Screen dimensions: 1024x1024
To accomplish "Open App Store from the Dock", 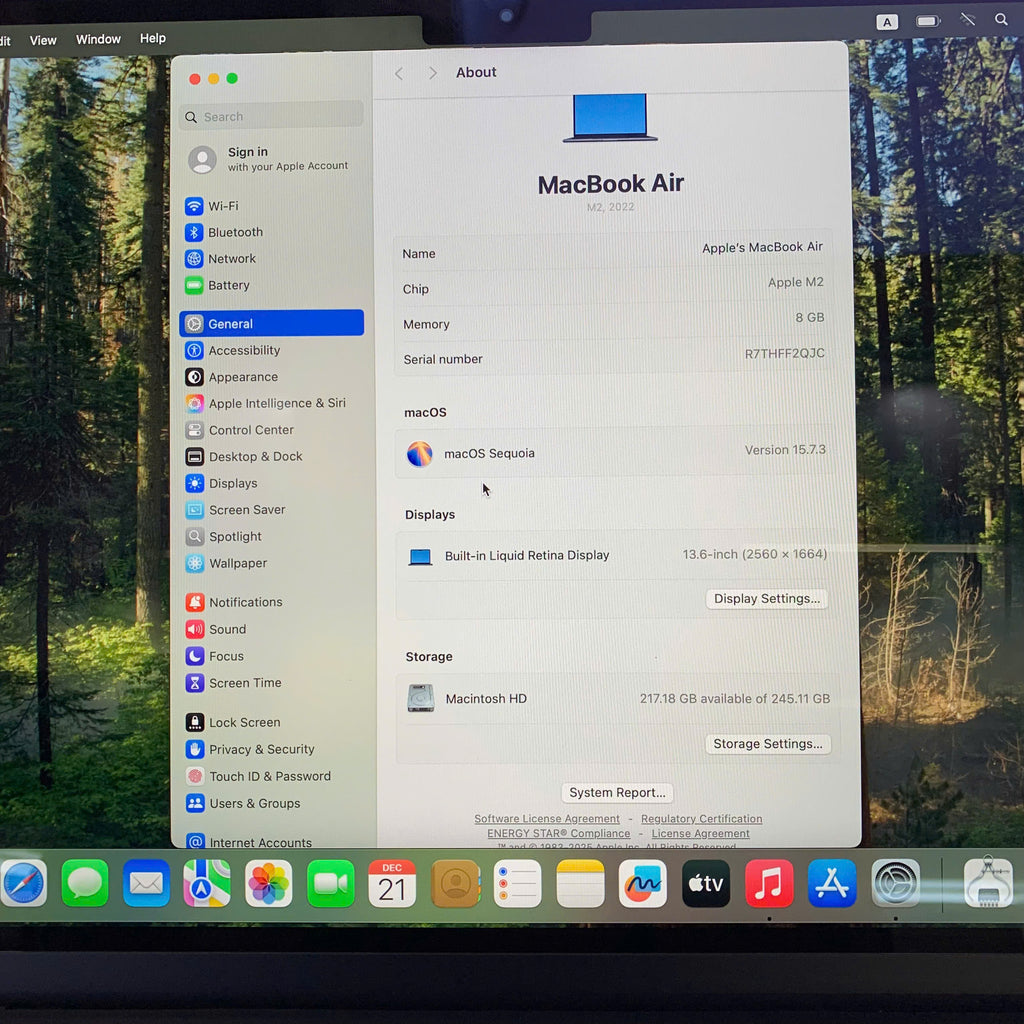I will tap(832, 884).
